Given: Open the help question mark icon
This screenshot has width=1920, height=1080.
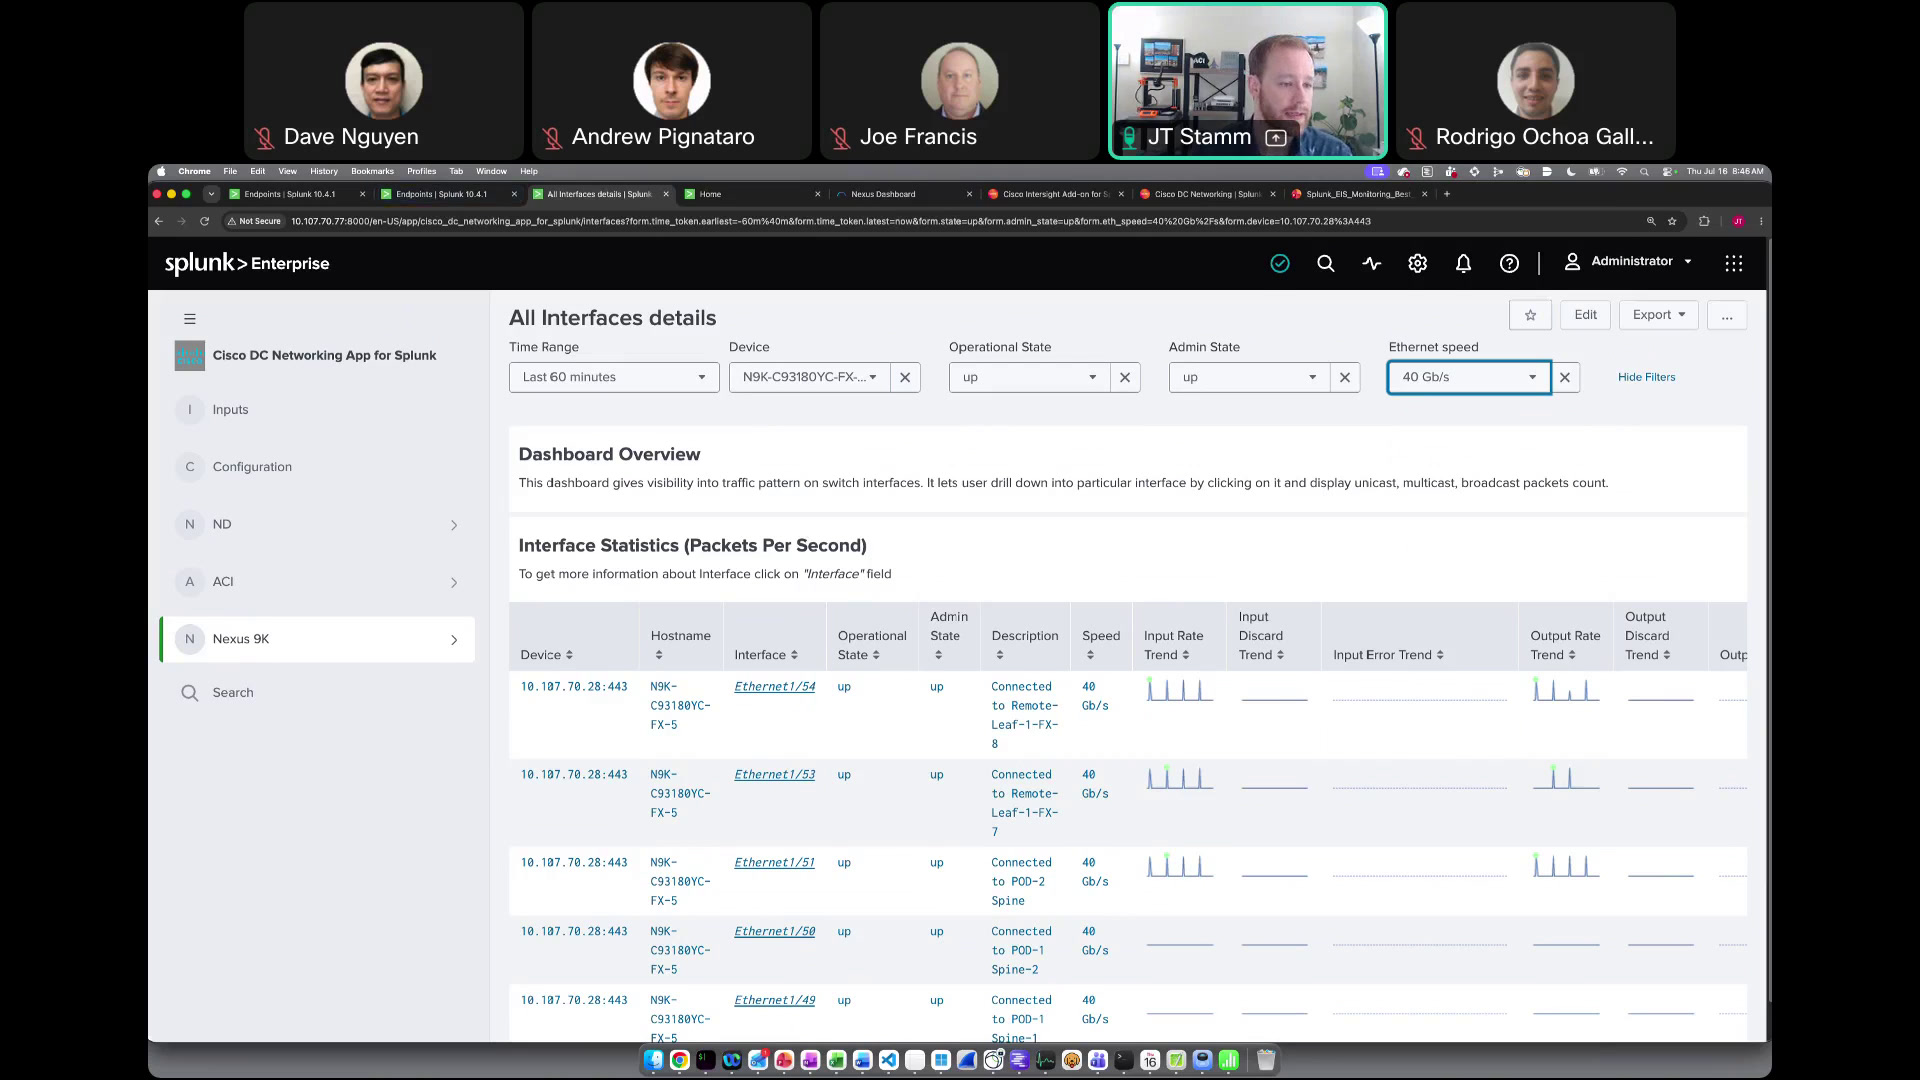Looking at the screenshot, I should [1510, 264].
